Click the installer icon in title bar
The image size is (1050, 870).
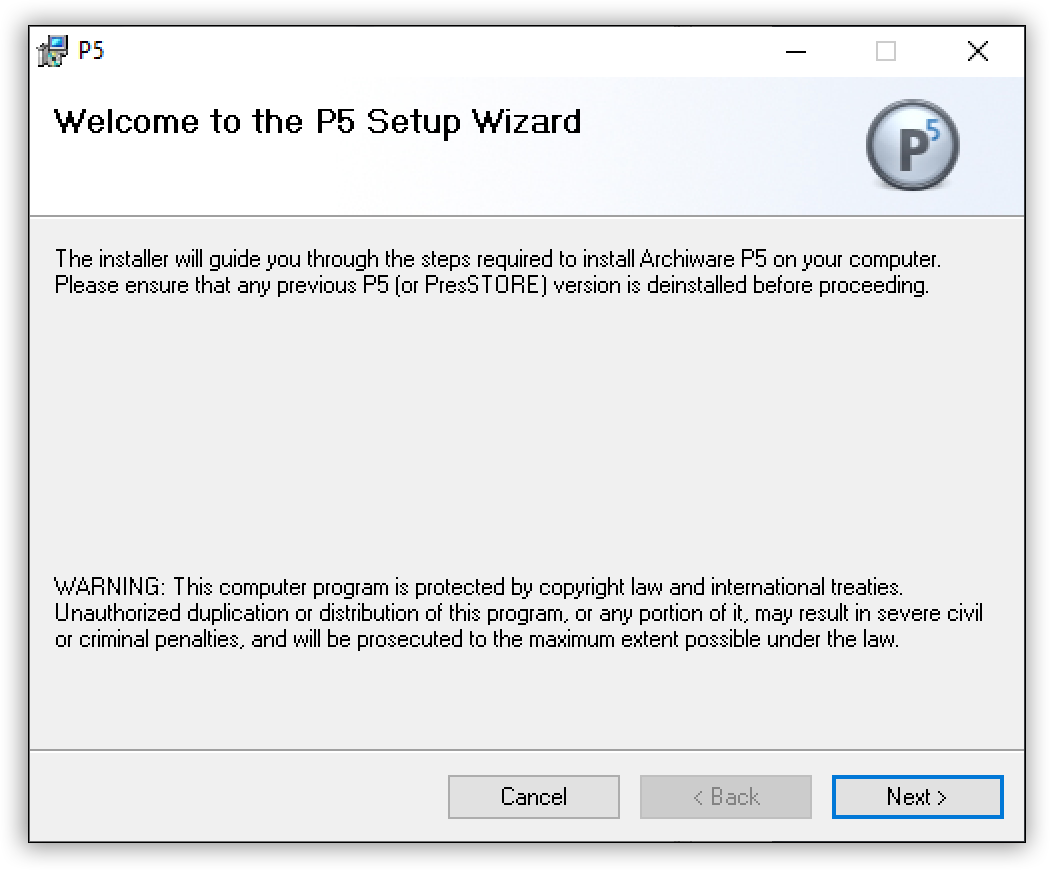52,51
